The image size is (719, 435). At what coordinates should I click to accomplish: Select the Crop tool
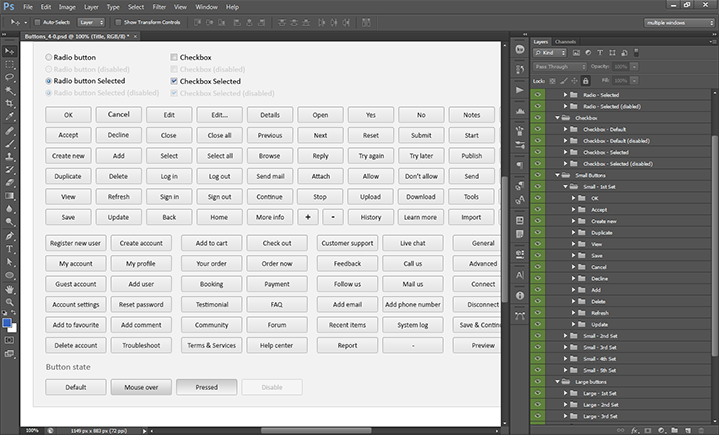click(9, 103)
